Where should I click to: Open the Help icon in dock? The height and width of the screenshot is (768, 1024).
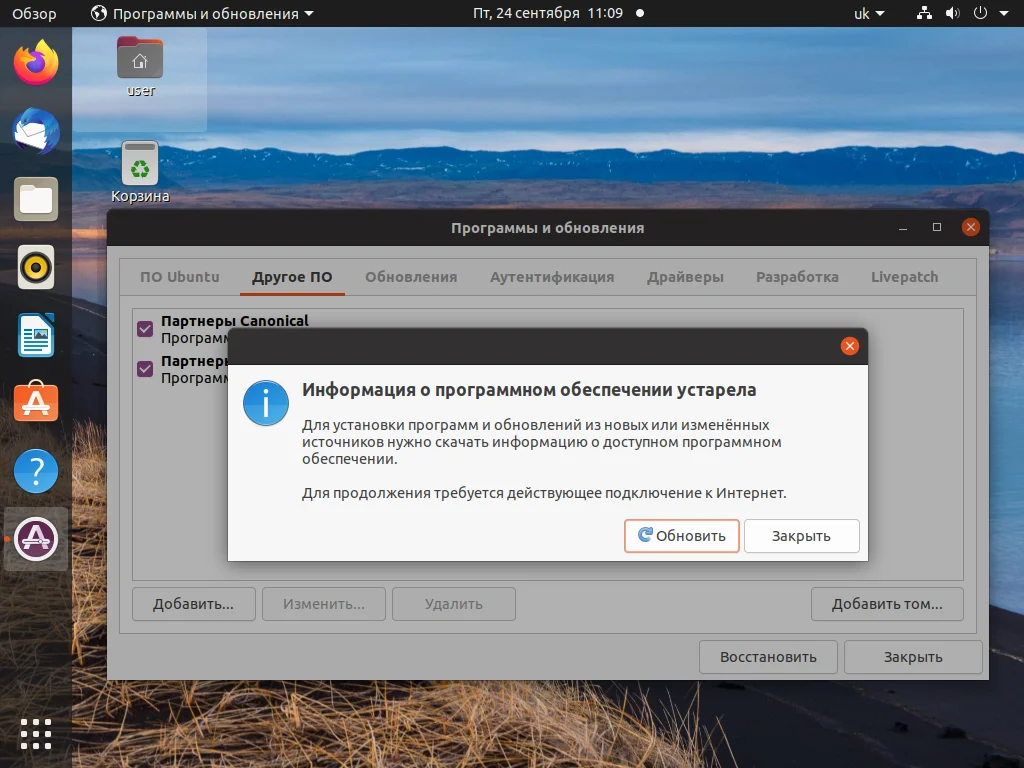coord(36,471)
